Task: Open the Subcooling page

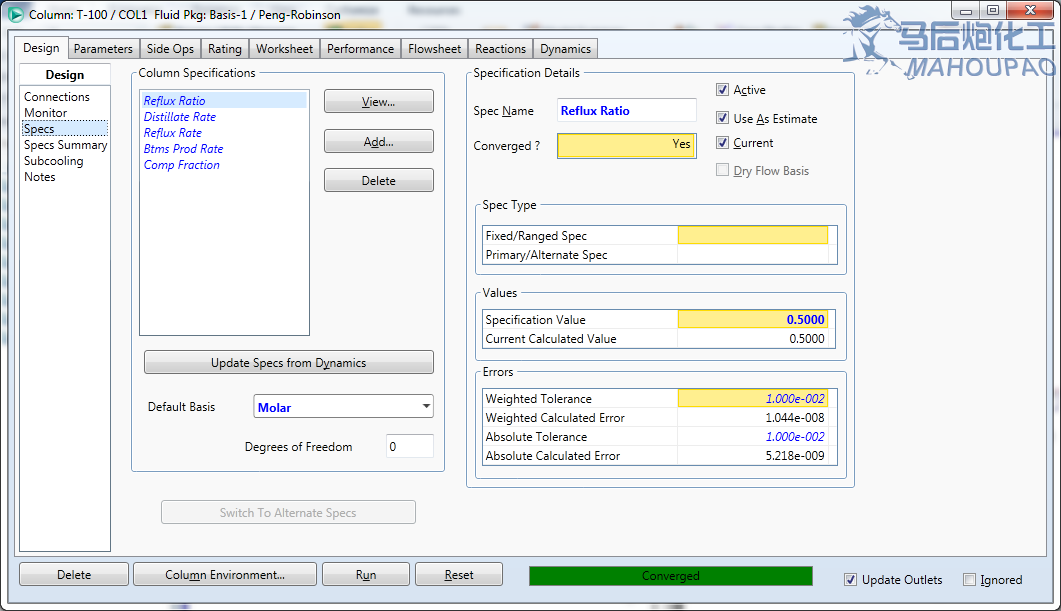Action: pos(53,161)
